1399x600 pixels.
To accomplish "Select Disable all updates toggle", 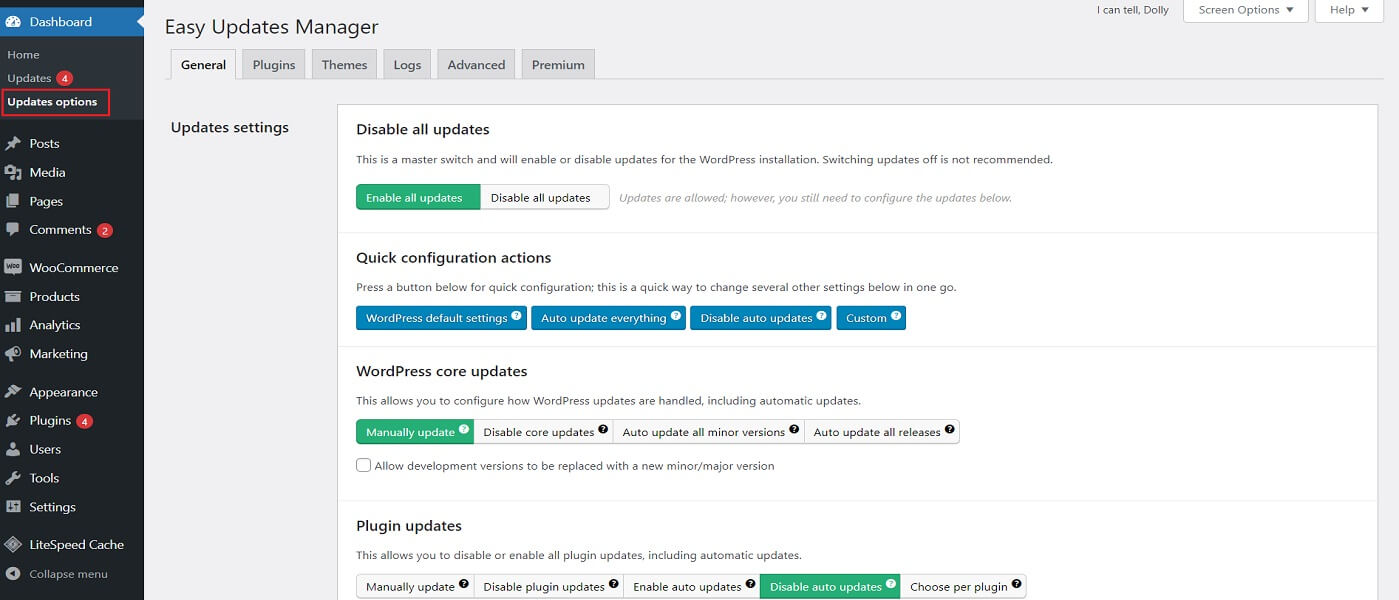I will (545, 197).
